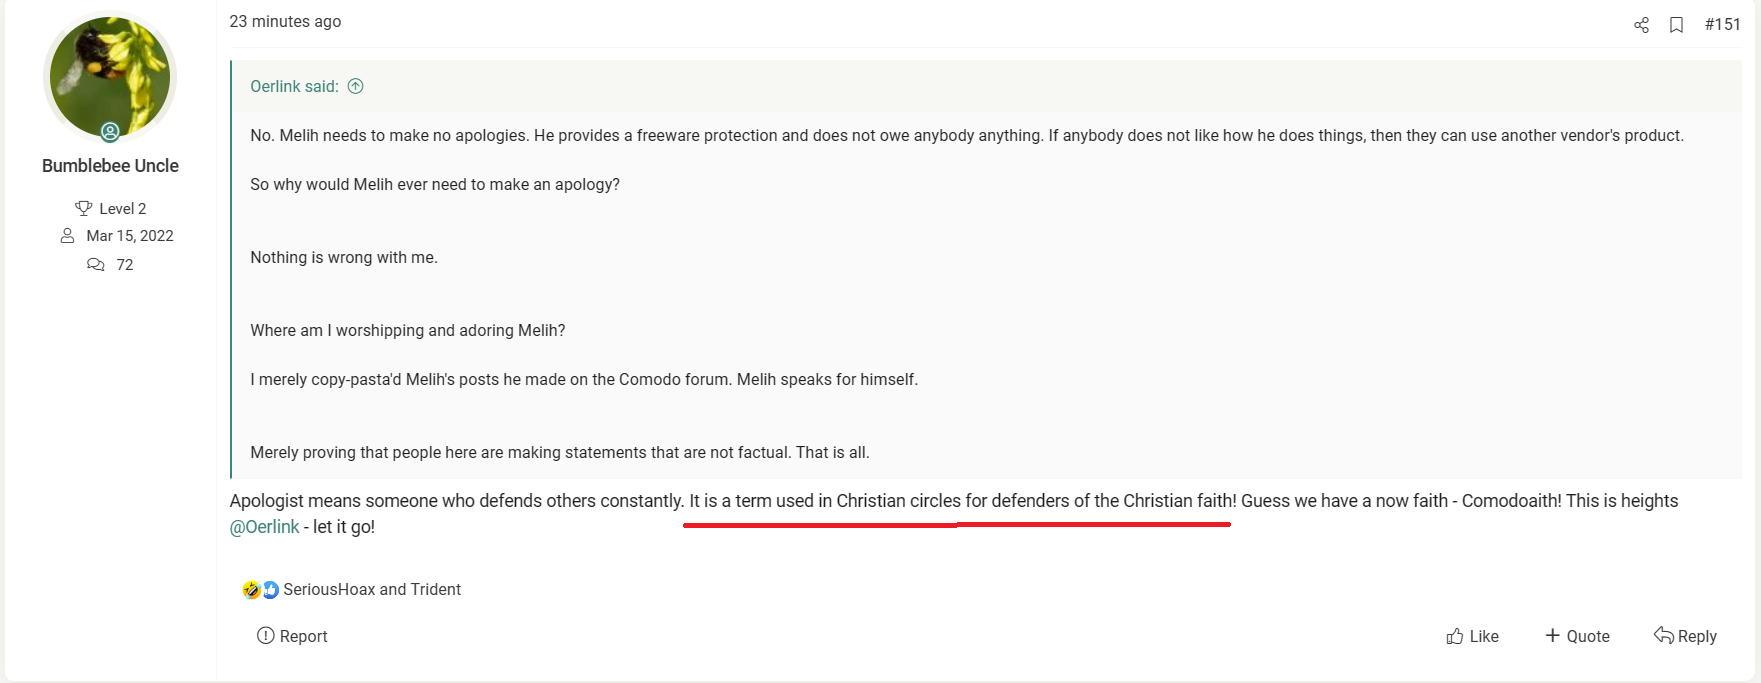
Task: Click the reply arrow icon
Action: (1664, 635)
